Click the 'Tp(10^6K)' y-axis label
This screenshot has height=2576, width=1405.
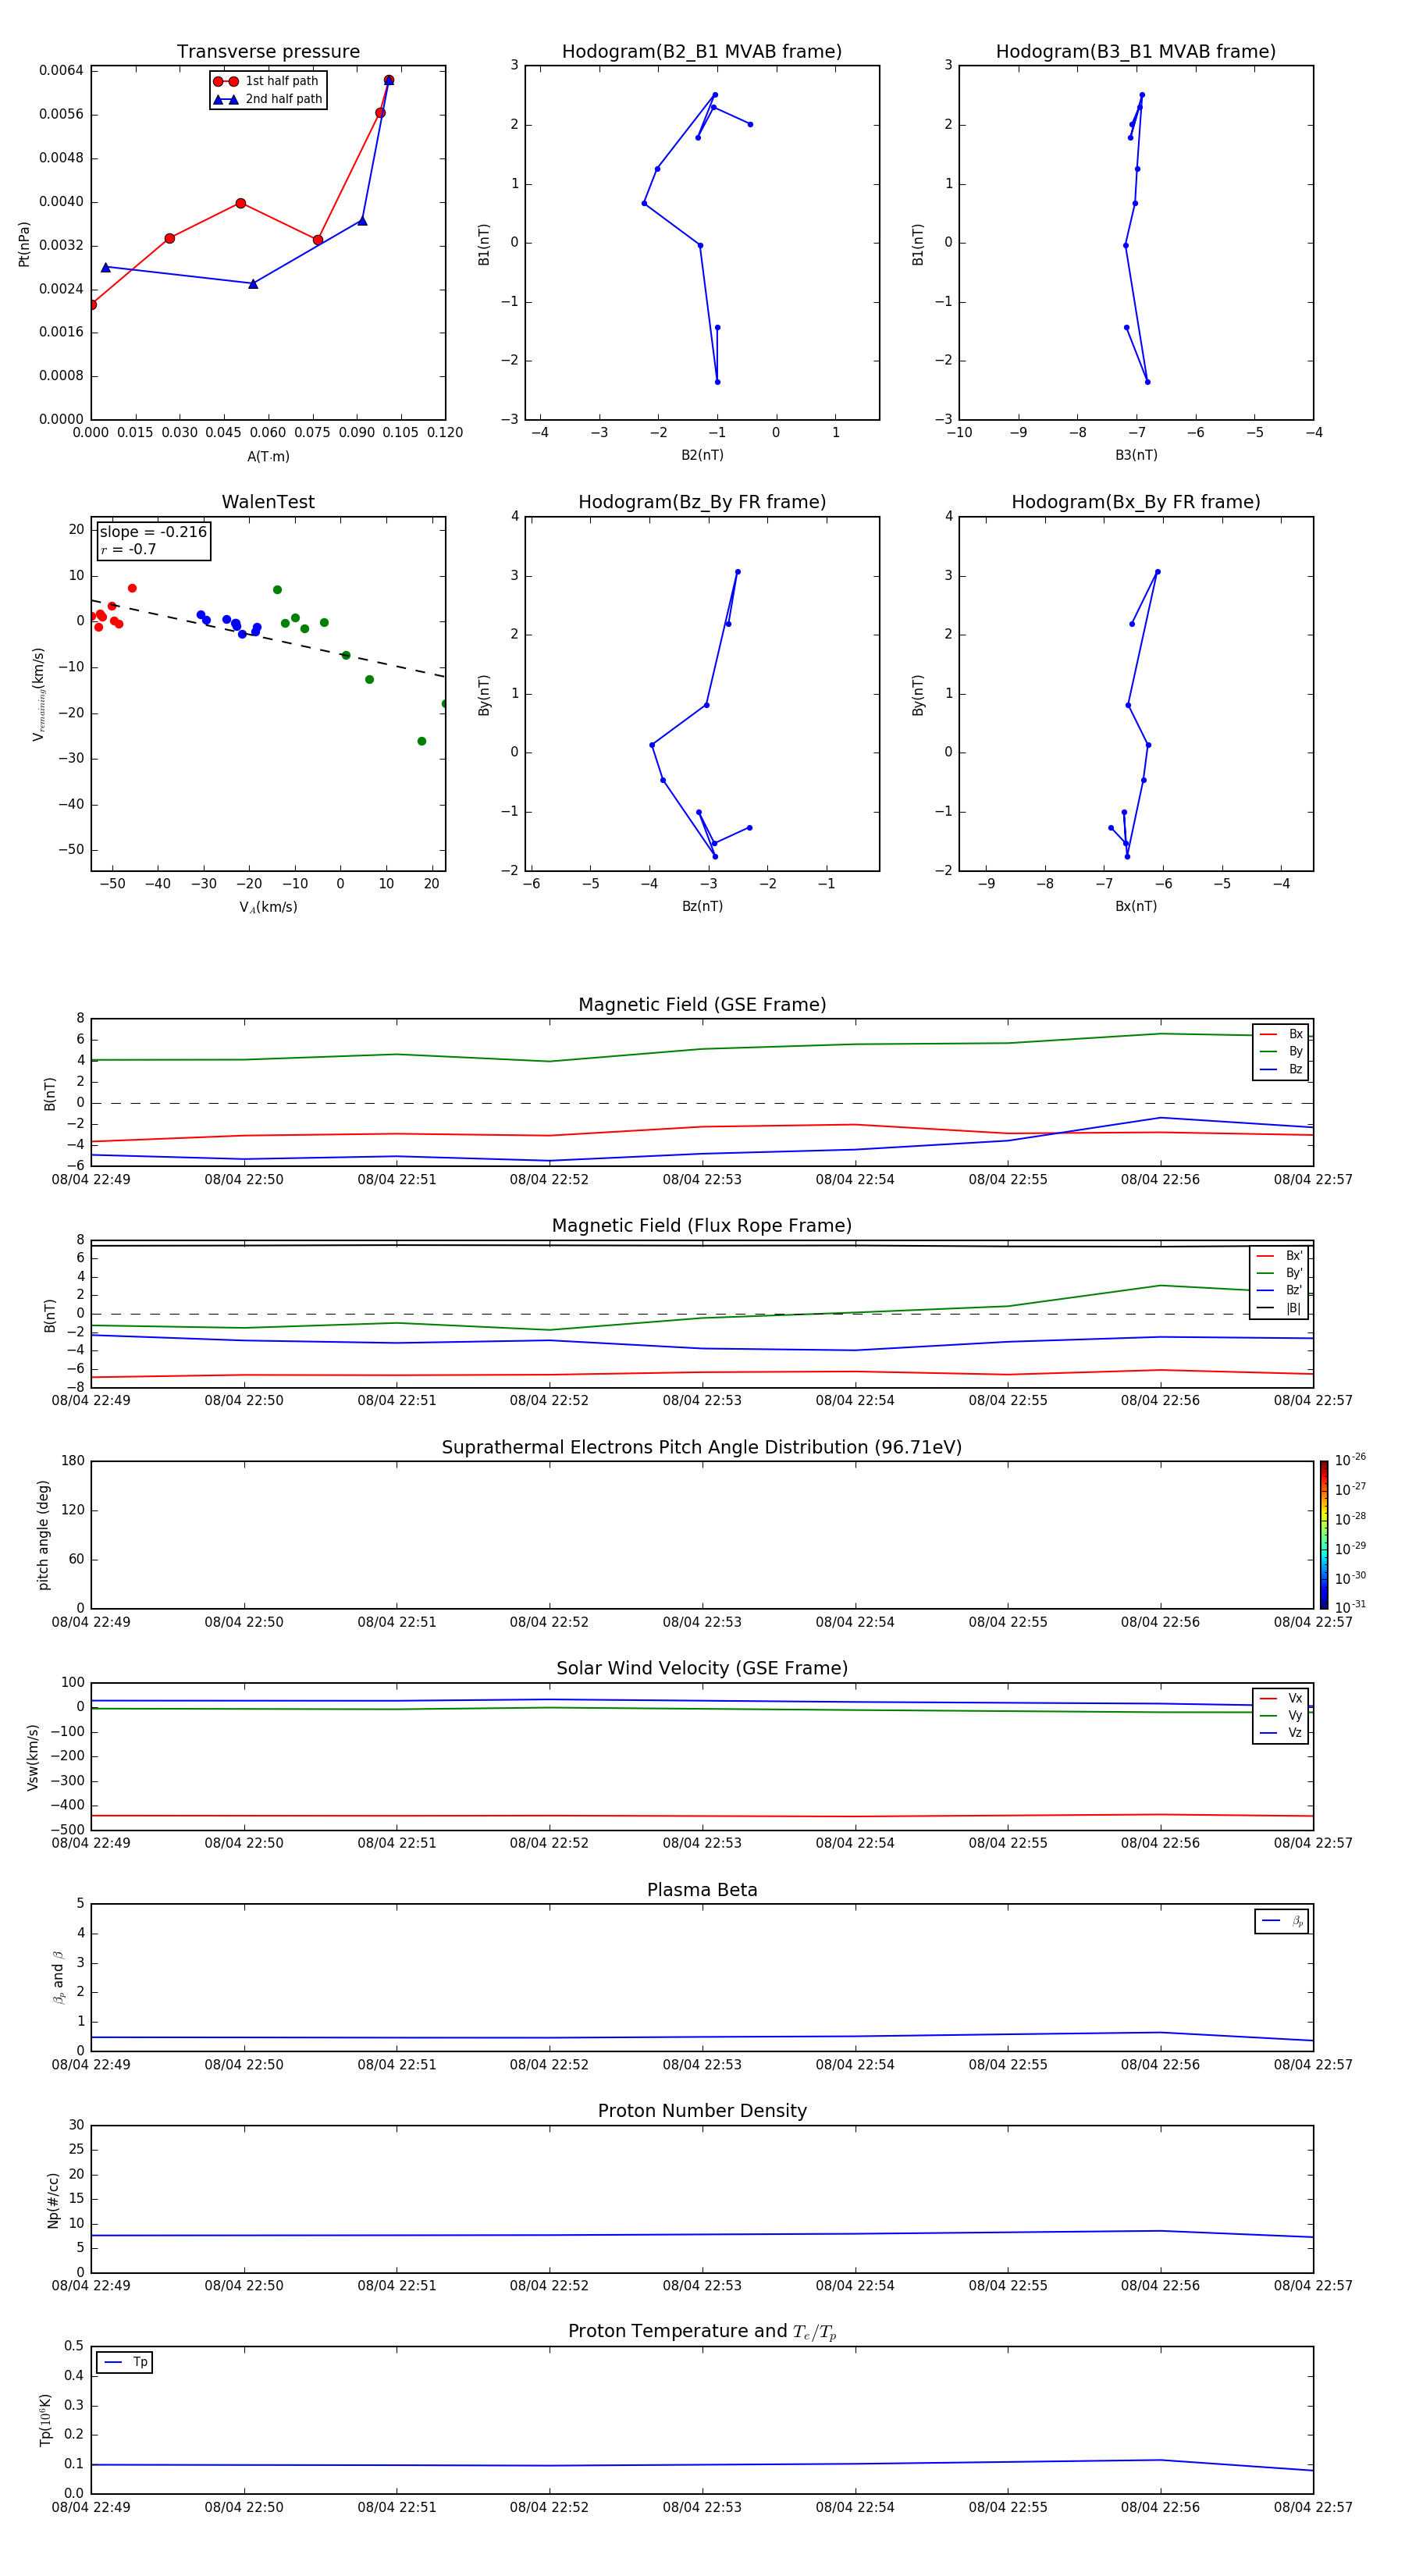point(45,2420)
